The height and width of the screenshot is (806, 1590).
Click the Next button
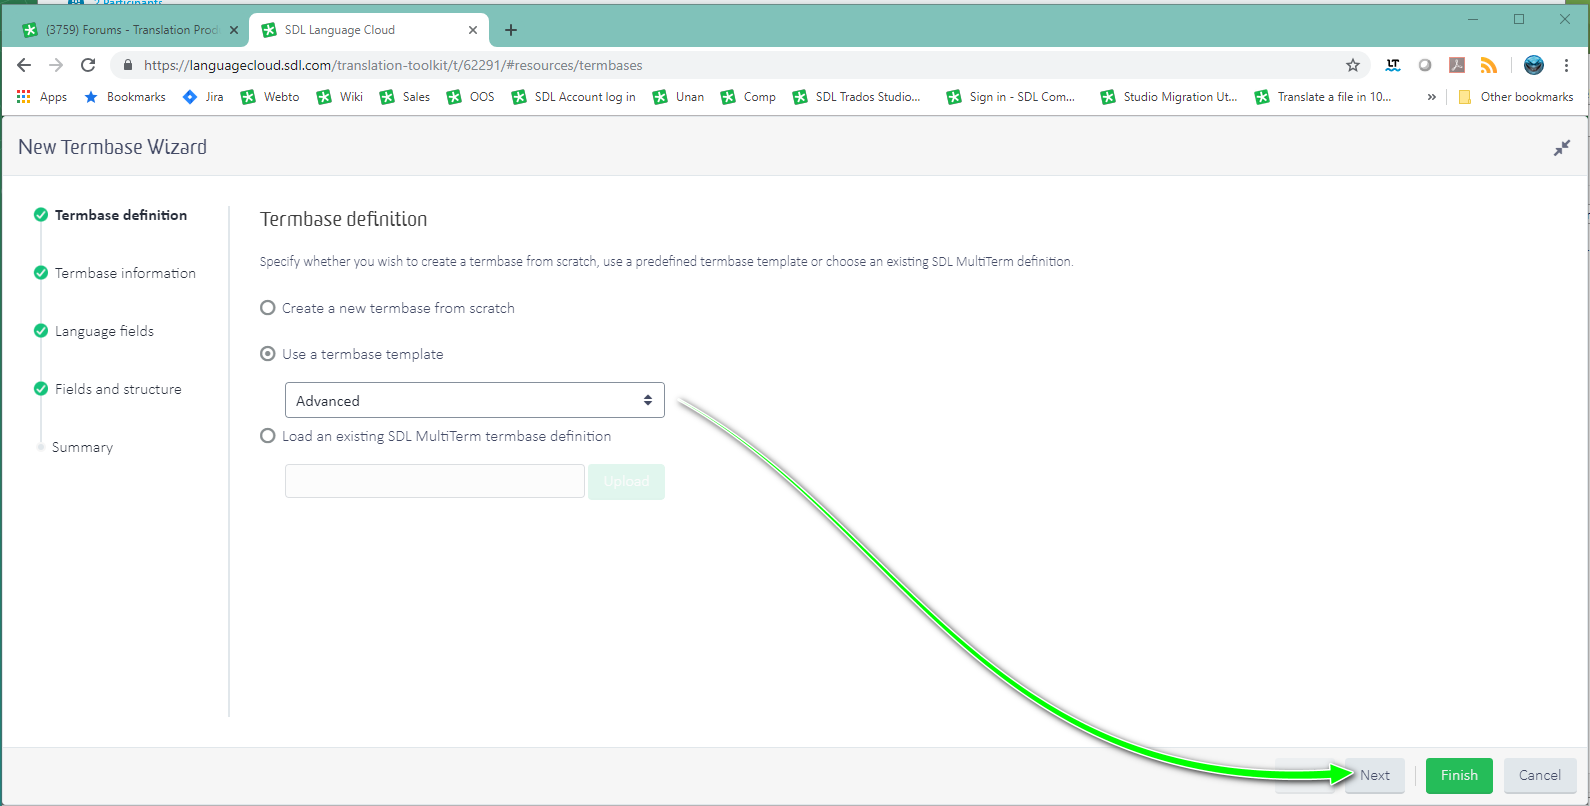1374,775
